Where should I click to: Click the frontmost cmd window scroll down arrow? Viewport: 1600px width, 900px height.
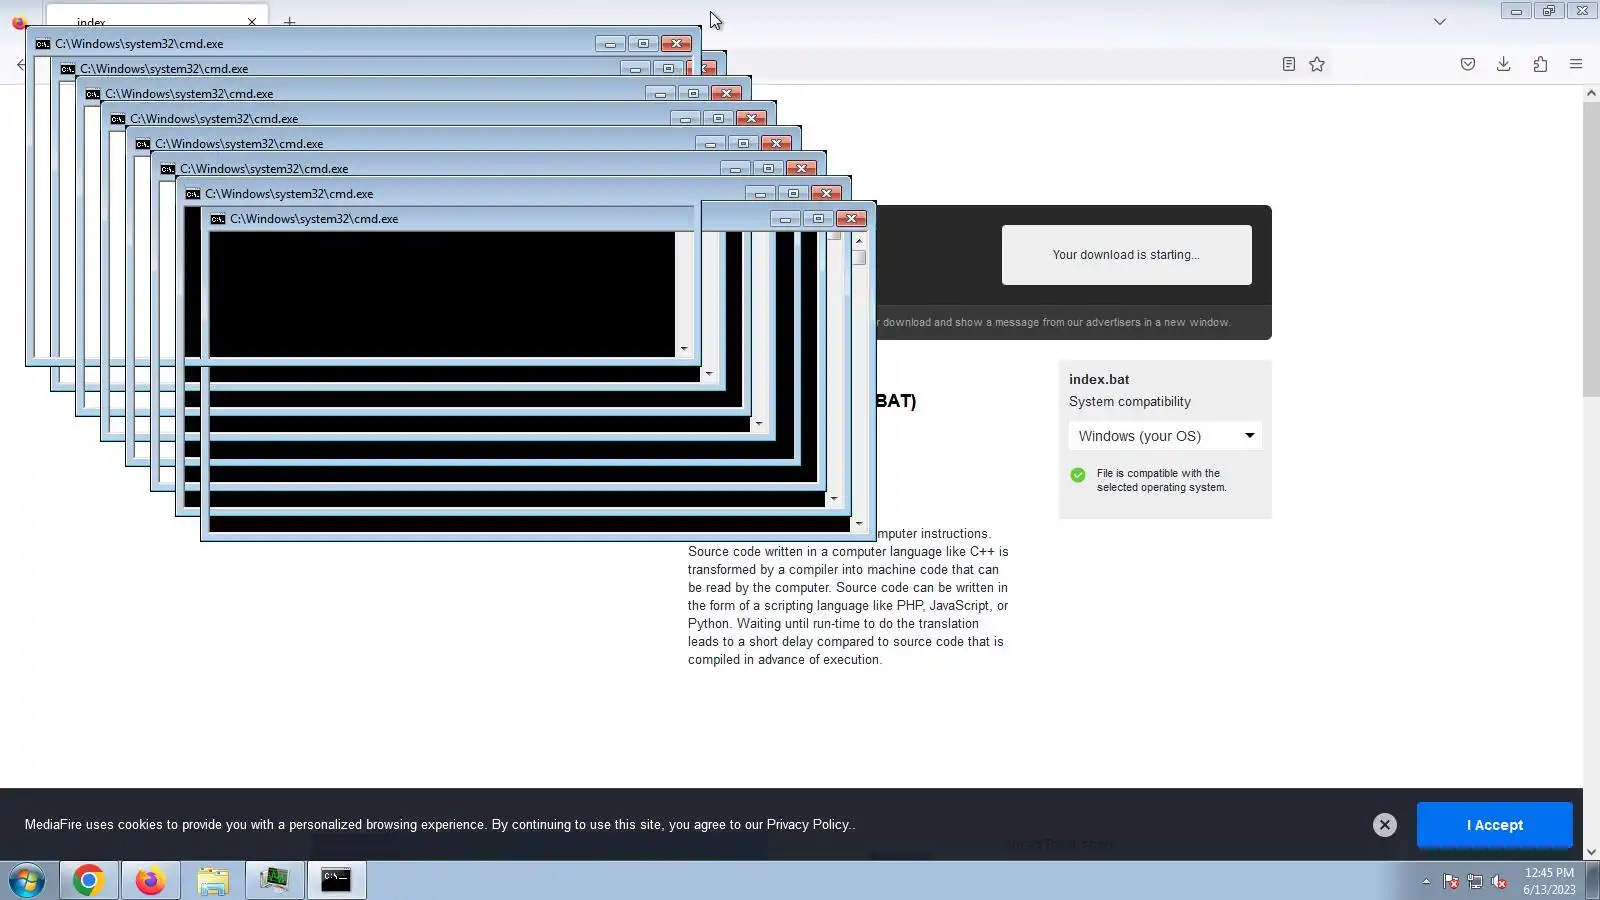click(x=859, y=523)
